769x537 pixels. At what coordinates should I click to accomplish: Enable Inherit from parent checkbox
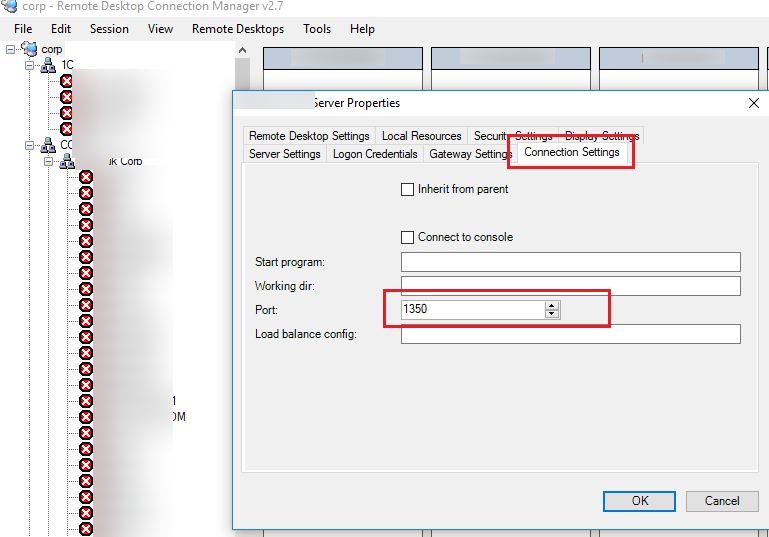coord(407,189)
